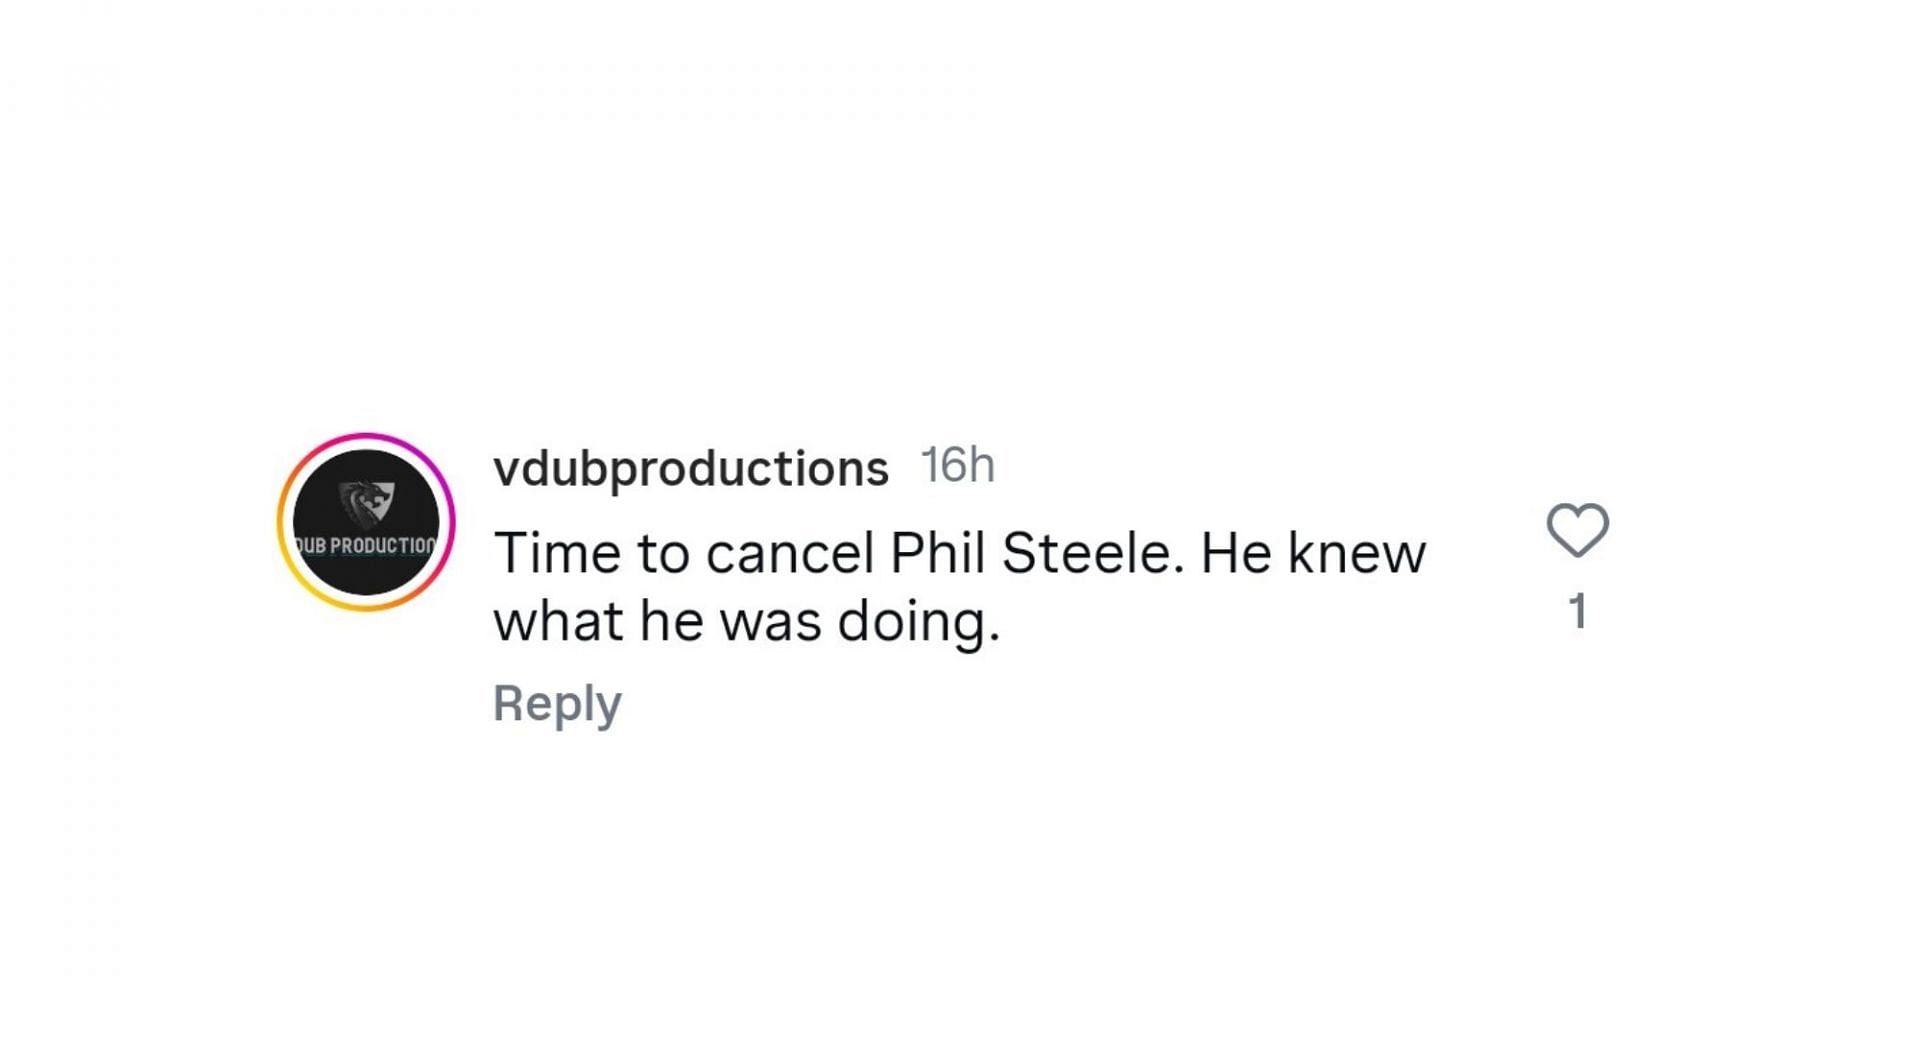Click the word 'Steele.' in the comment
This screenshot has width=1920, height=1056.
click(1093, 553)
